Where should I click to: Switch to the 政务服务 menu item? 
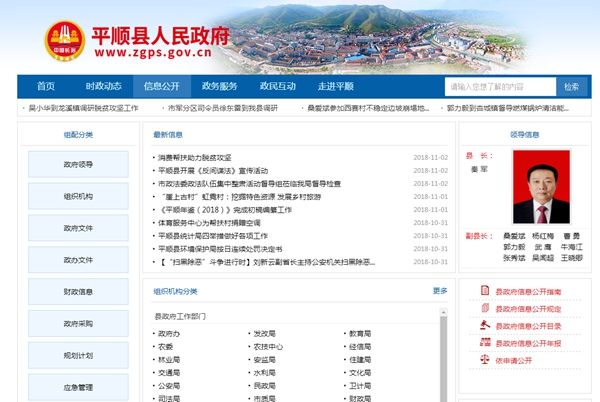pos(220,87)
